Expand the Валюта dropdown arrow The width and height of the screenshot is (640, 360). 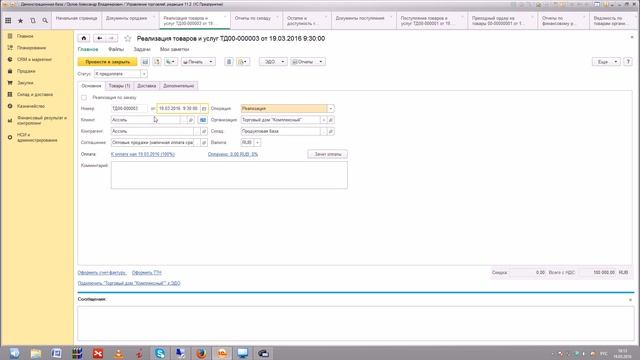(x=257, y=142)
